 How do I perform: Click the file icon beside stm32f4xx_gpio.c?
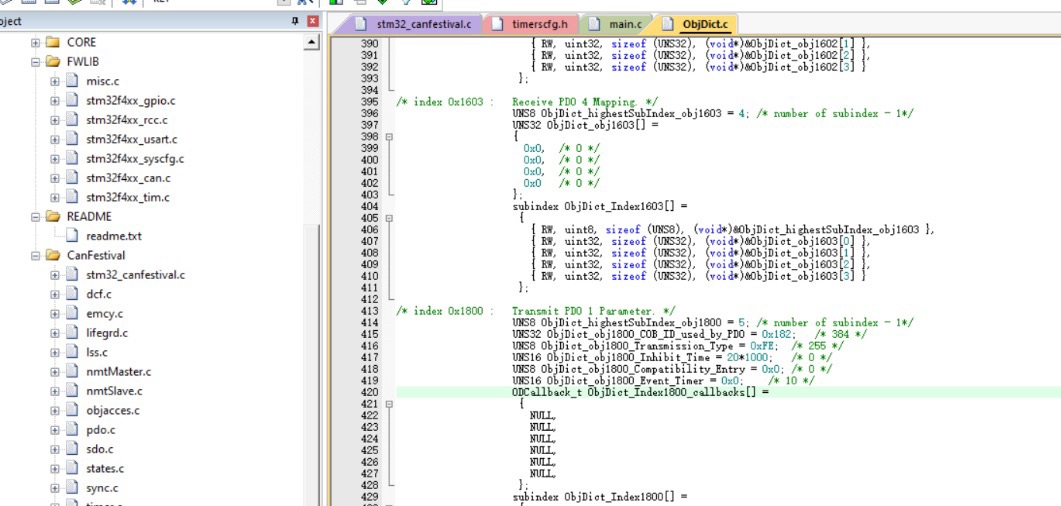point(72,100)
